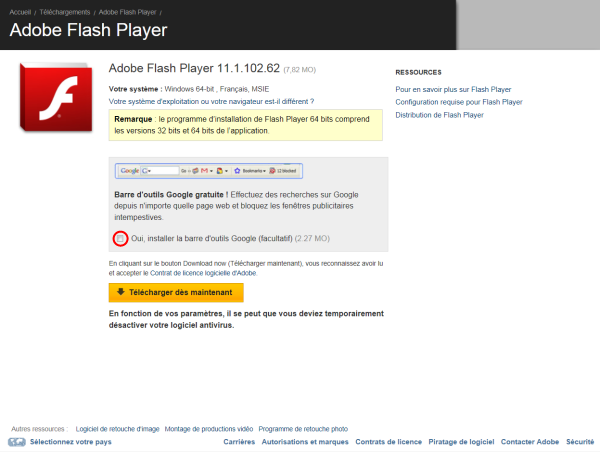Open Carrières in the footer
This screenshot has height=452, width=600.
(239, 441)
